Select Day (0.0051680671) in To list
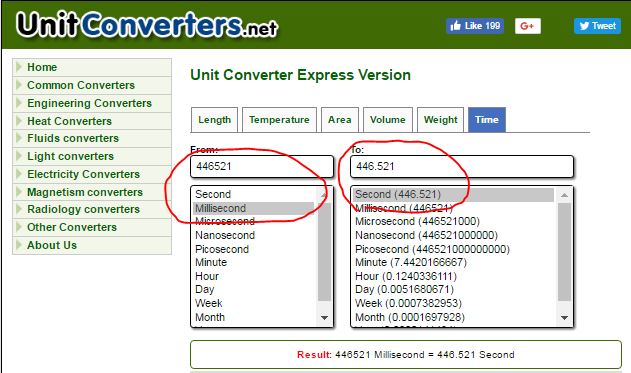This screenshot has height=373, width=631. (x=454, y=289)
